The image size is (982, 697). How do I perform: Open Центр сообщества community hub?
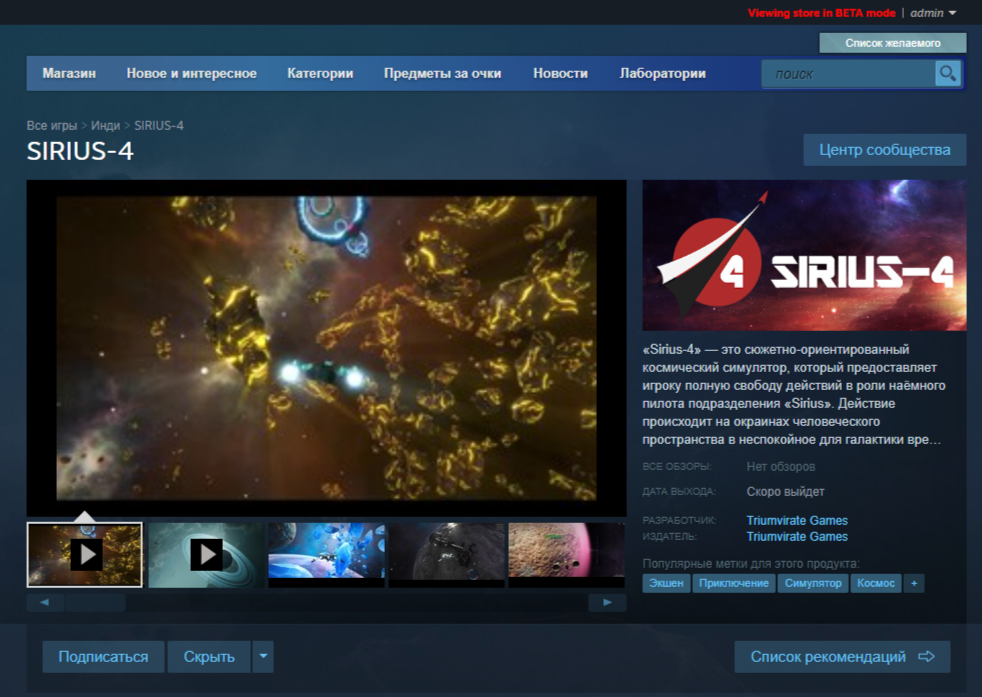[x=884, y=150]
